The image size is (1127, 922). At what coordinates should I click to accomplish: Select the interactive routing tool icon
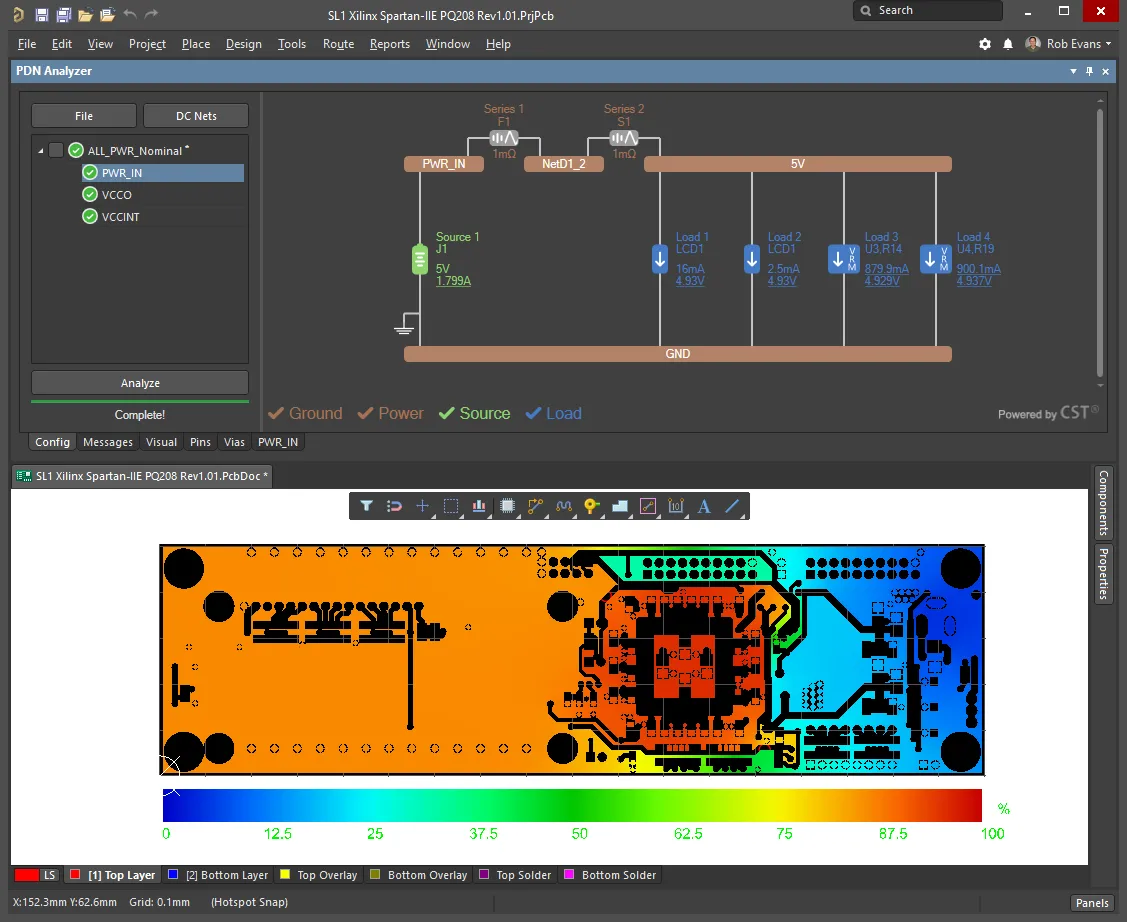535,506
